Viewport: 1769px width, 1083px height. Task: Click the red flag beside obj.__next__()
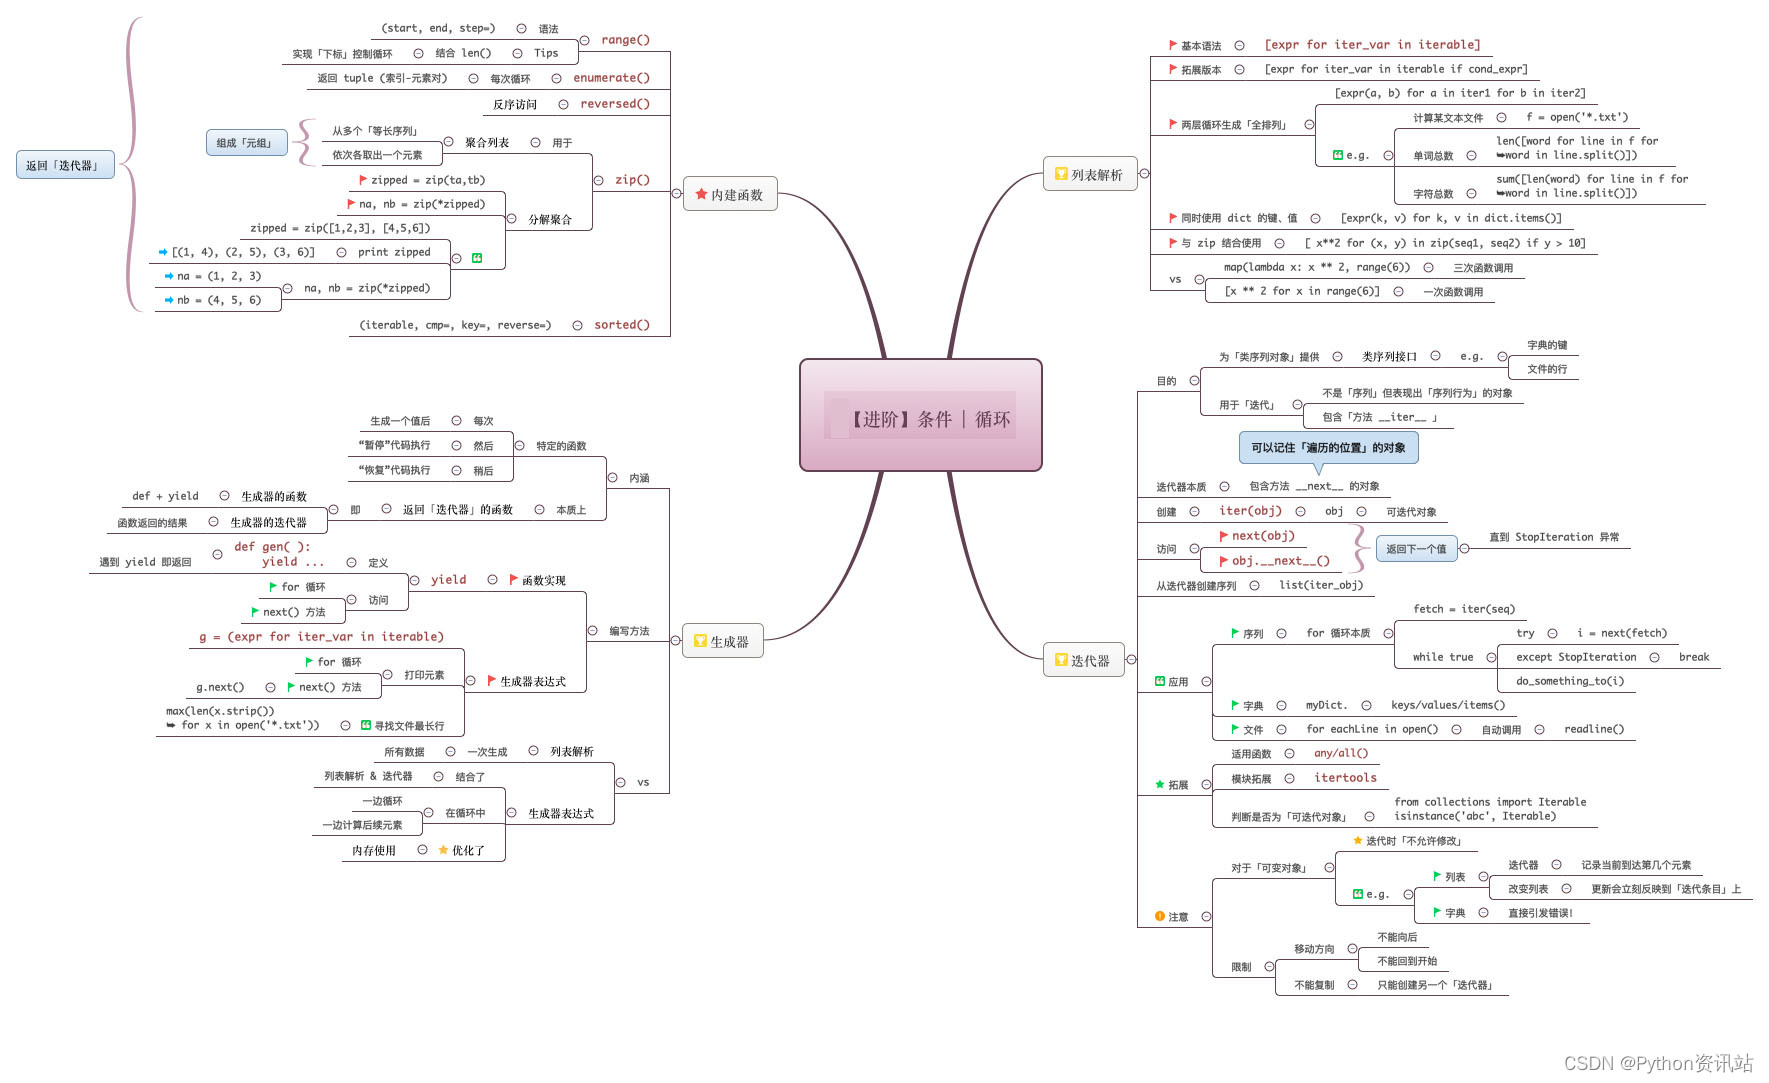[x=1224, y=561]
